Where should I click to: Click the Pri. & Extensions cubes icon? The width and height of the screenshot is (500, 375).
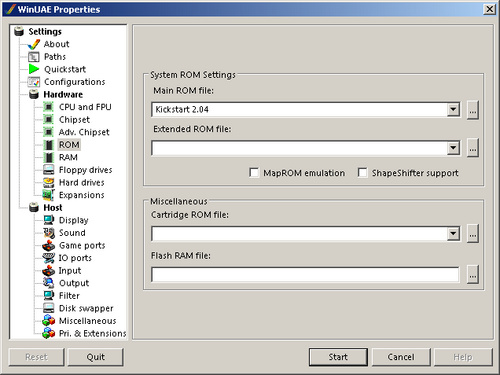(x=49, y=333)
